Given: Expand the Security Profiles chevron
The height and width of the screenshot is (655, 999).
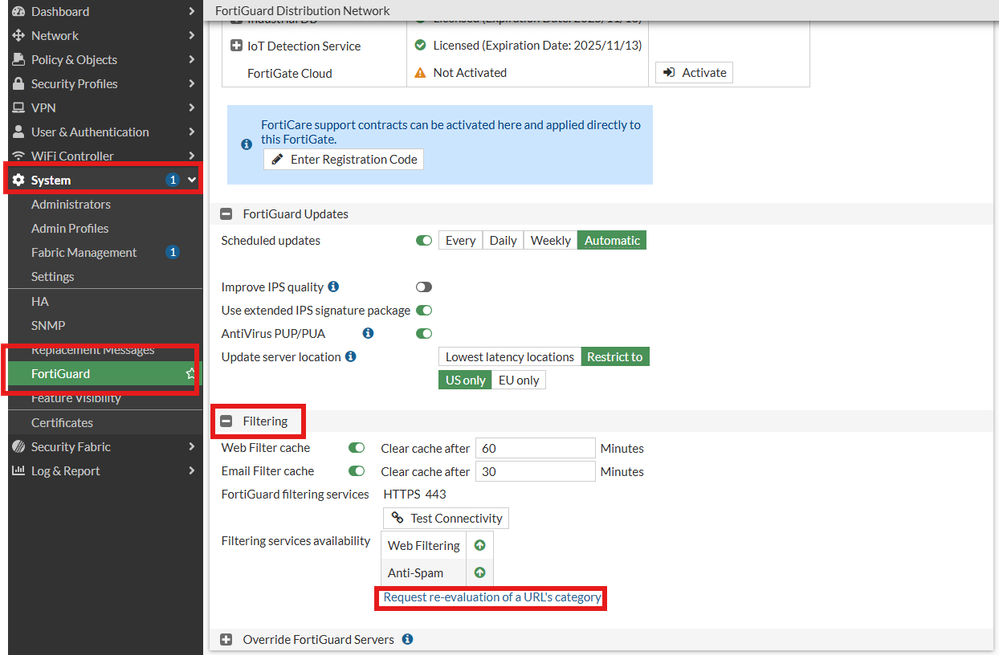Looking at the screenshot, I should coord(192,83).
